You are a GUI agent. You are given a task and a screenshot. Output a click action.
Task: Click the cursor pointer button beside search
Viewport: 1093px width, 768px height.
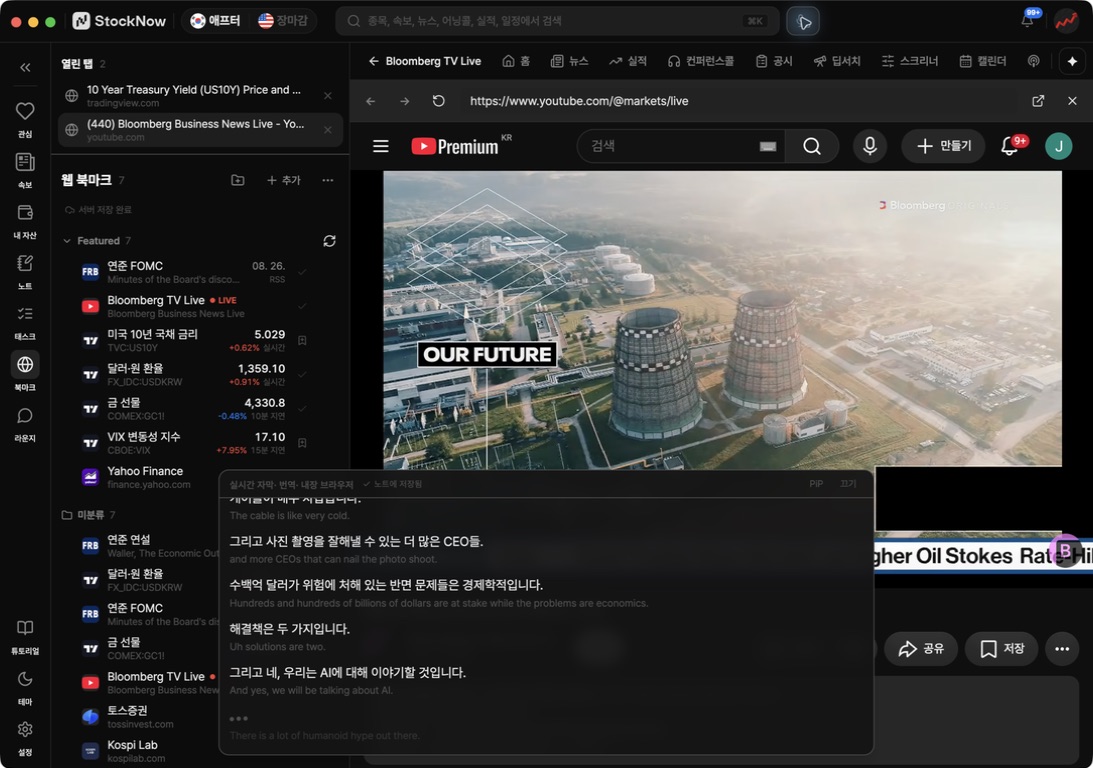pyautogui.click(x=803, y=22)
